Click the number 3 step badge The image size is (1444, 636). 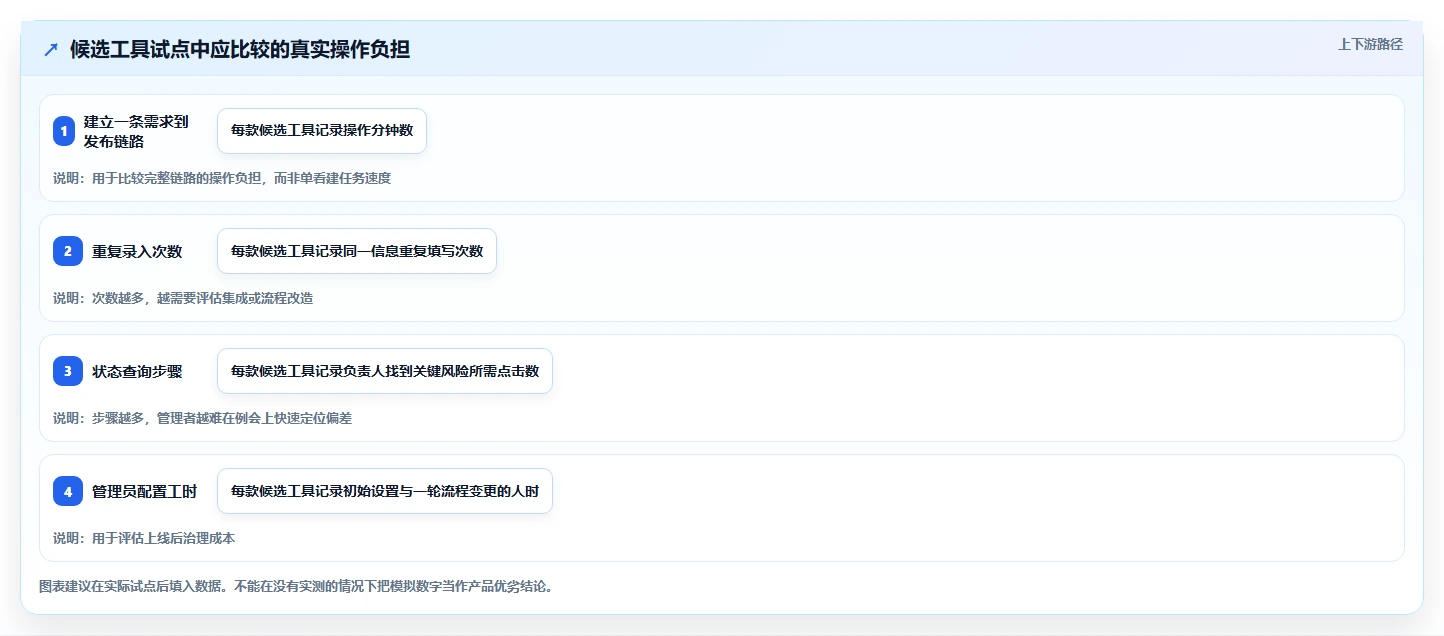coord(68,371)
